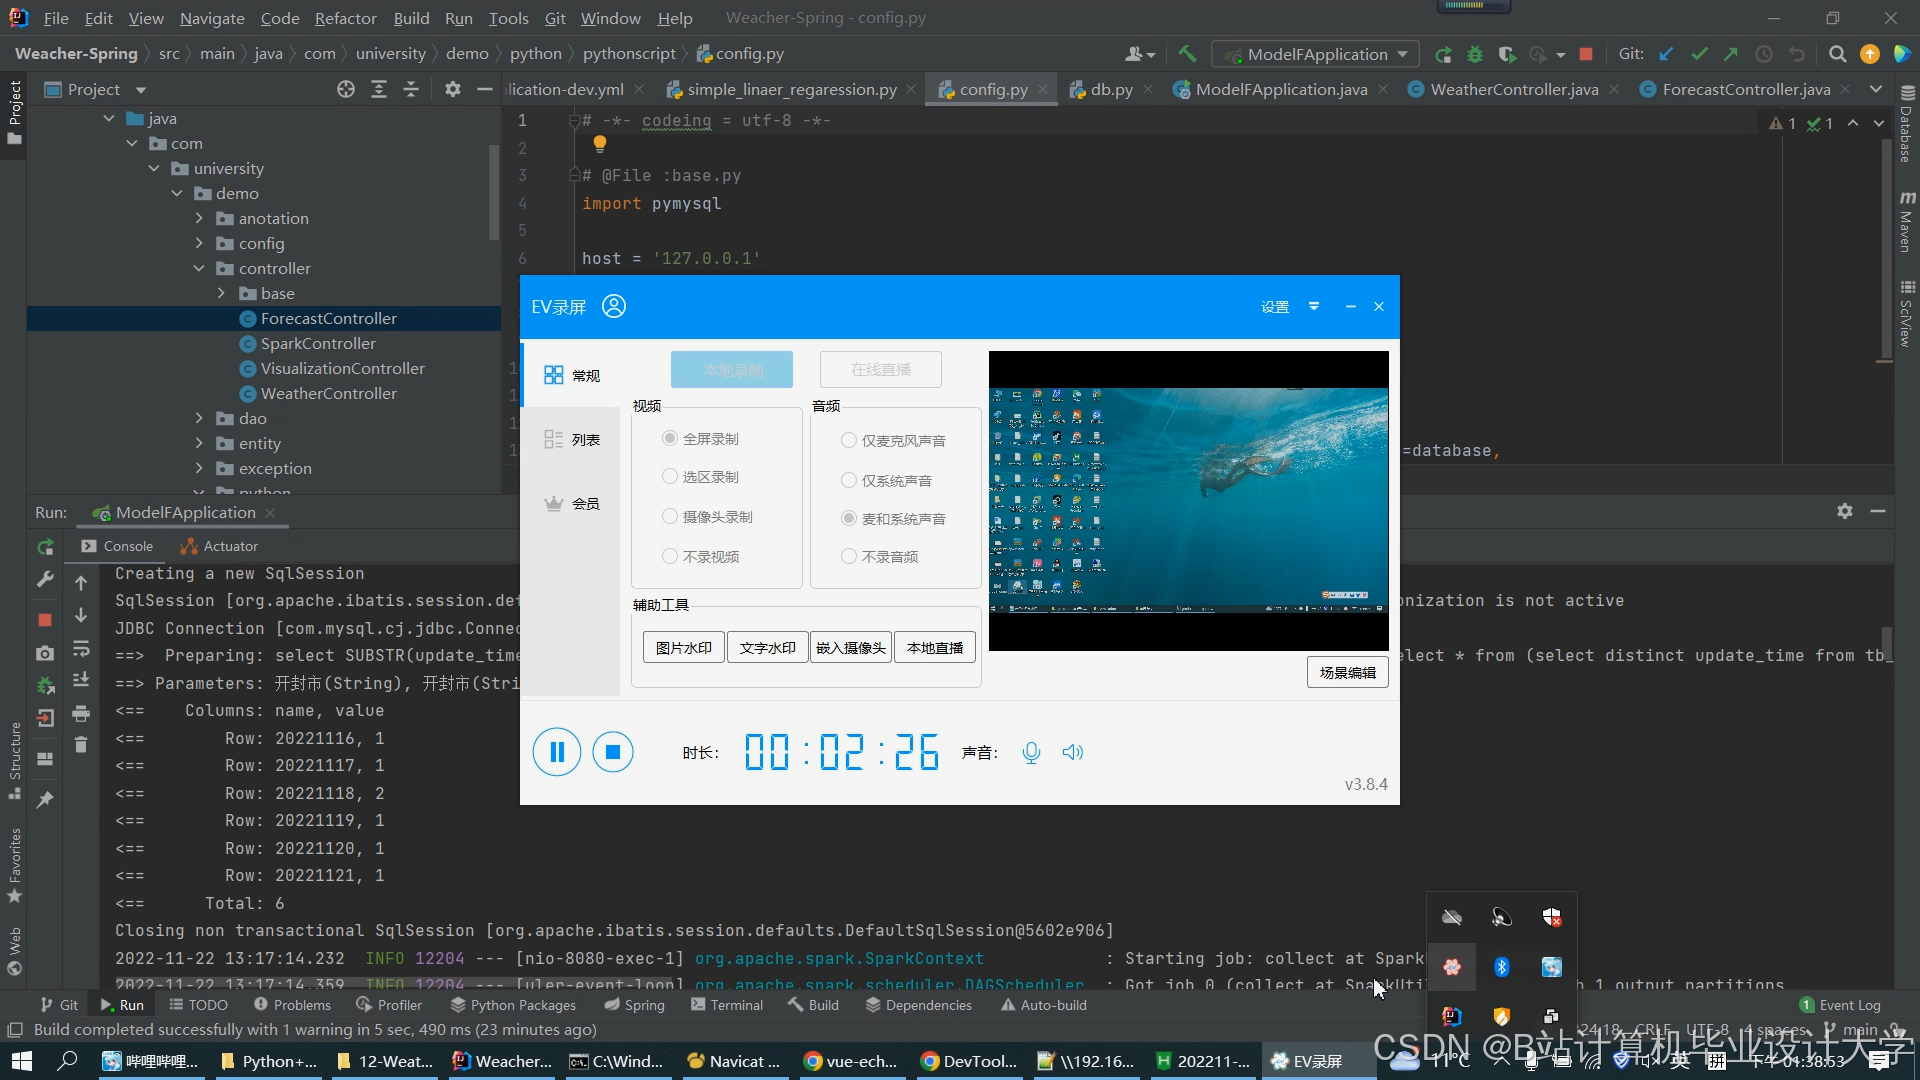
Task: Click the speaker volume icon in EV recorder
Action: click(1073, 752)
